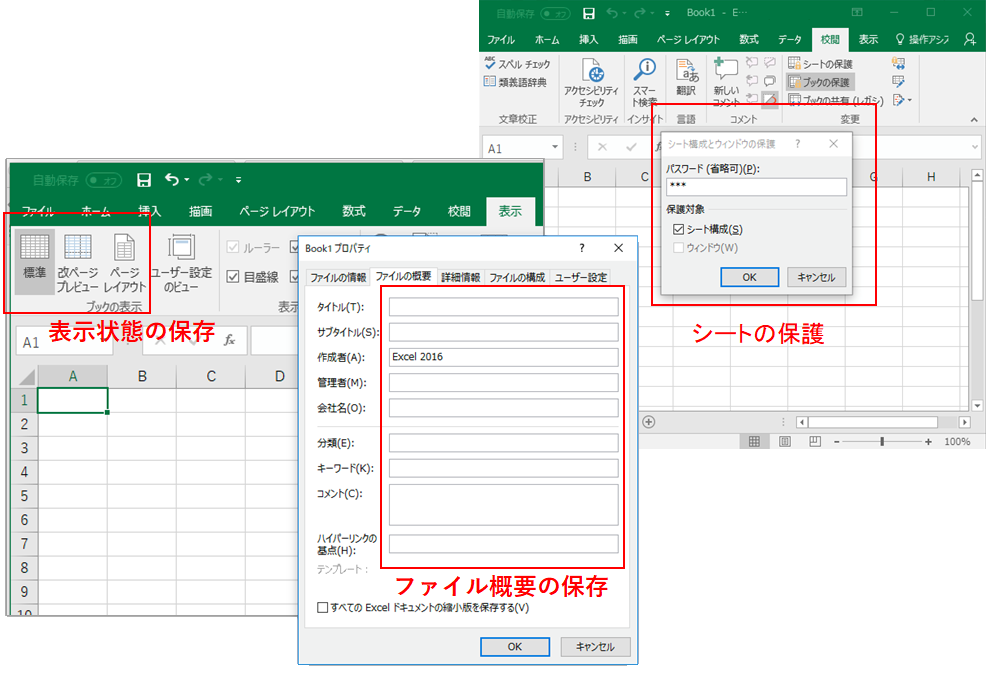Switch to Page Break Preview (改ページ プレビュー)

pyautogui.click(x=78, y=263)
